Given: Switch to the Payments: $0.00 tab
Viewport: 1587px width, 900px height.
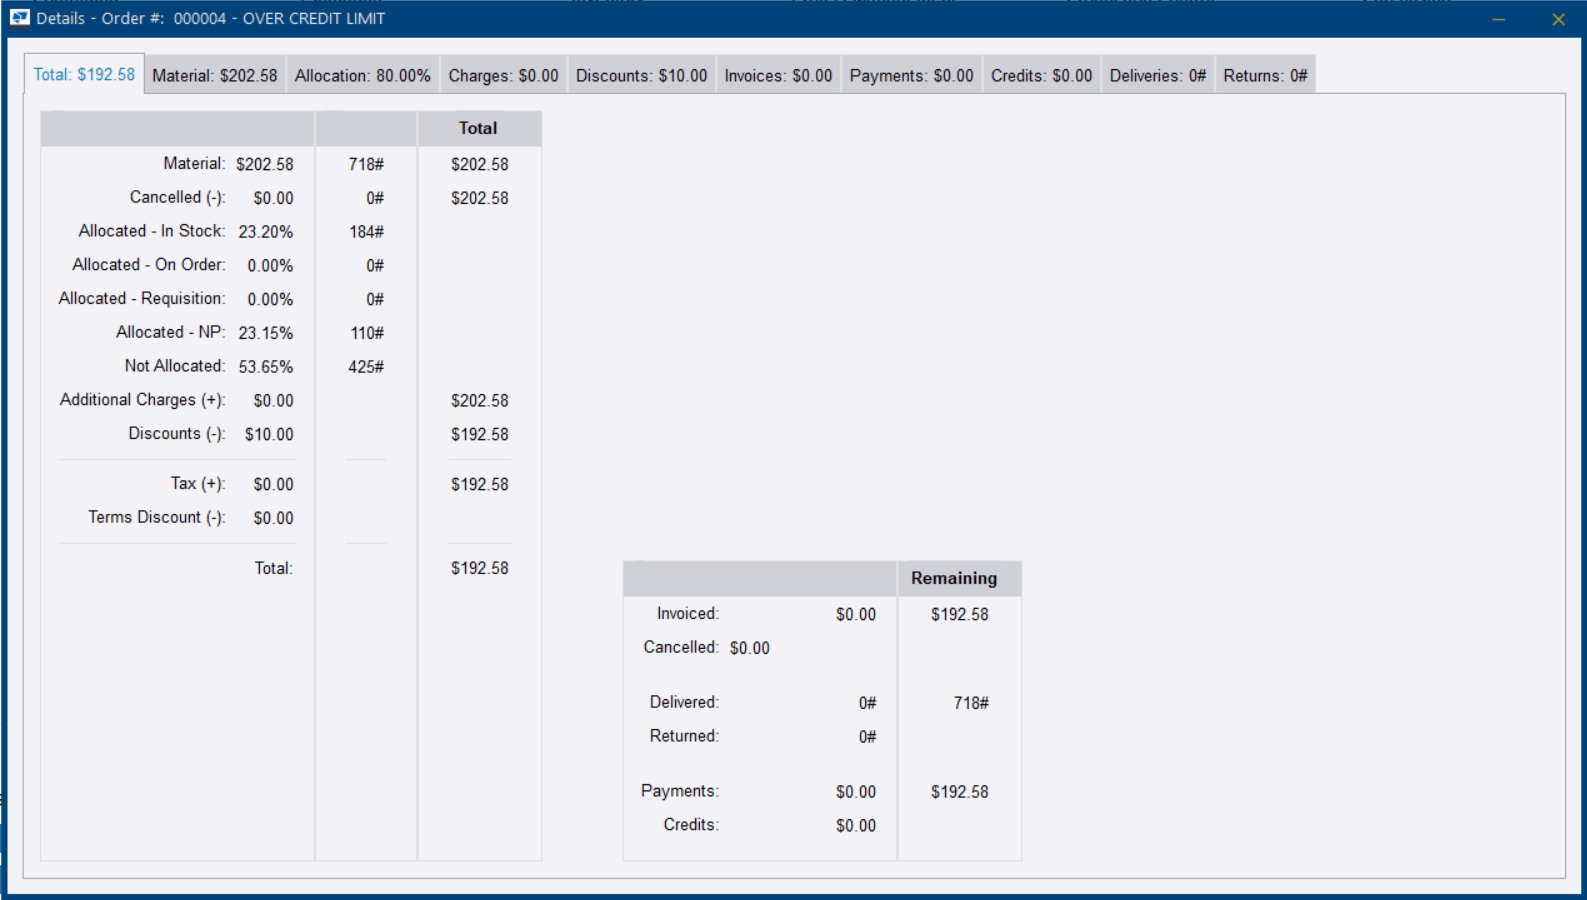Looking at the screenshot, I should pyautogui.click(x=912, y=75).
